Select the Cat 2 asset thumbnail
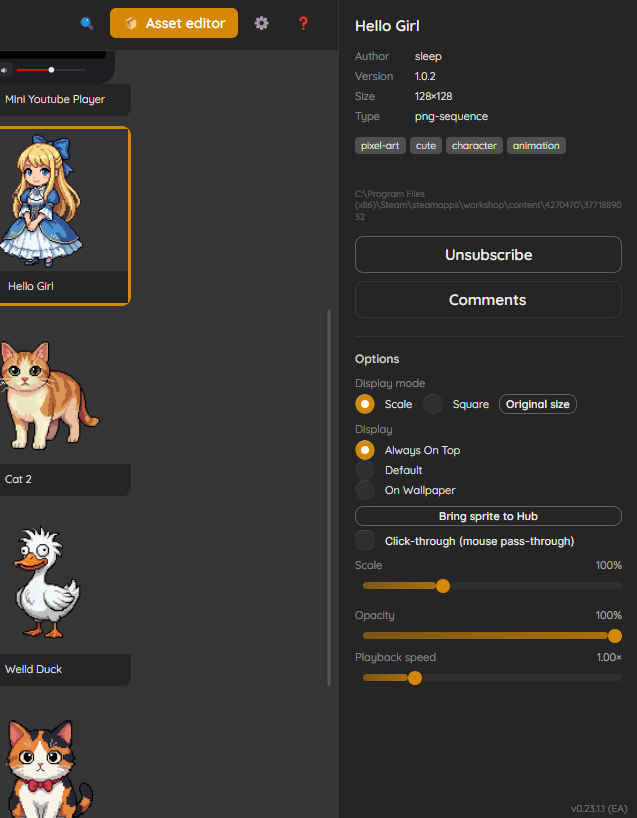637x818 pixels. point(48,395)
